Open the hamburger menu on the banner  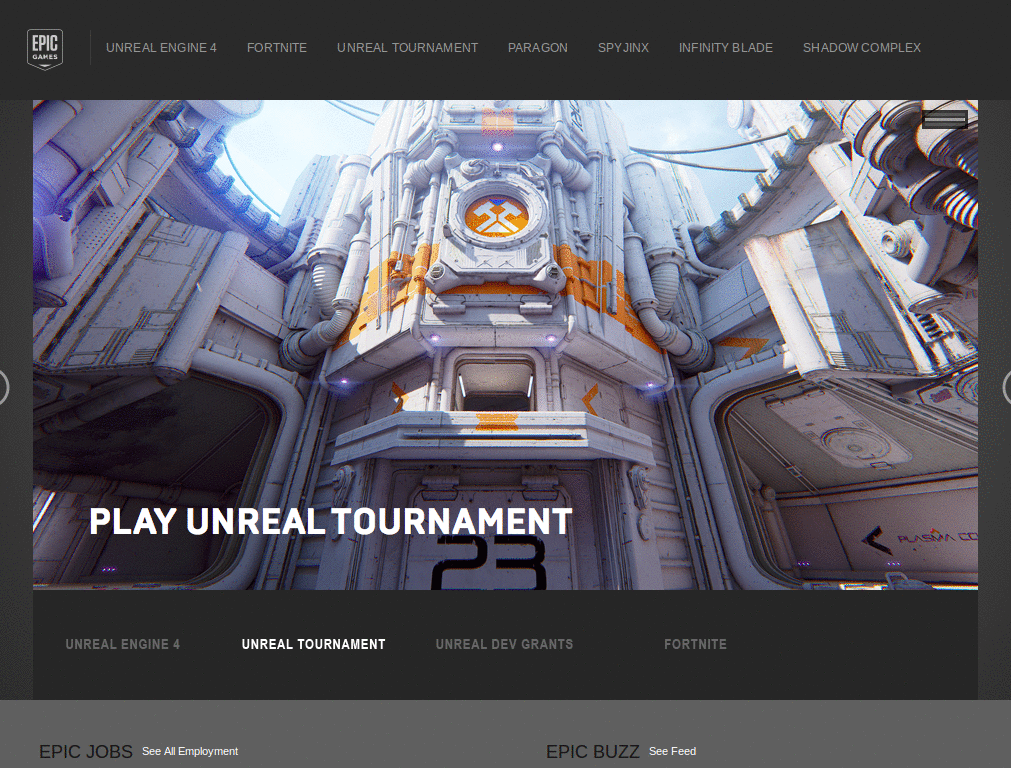tap(946, 119)
